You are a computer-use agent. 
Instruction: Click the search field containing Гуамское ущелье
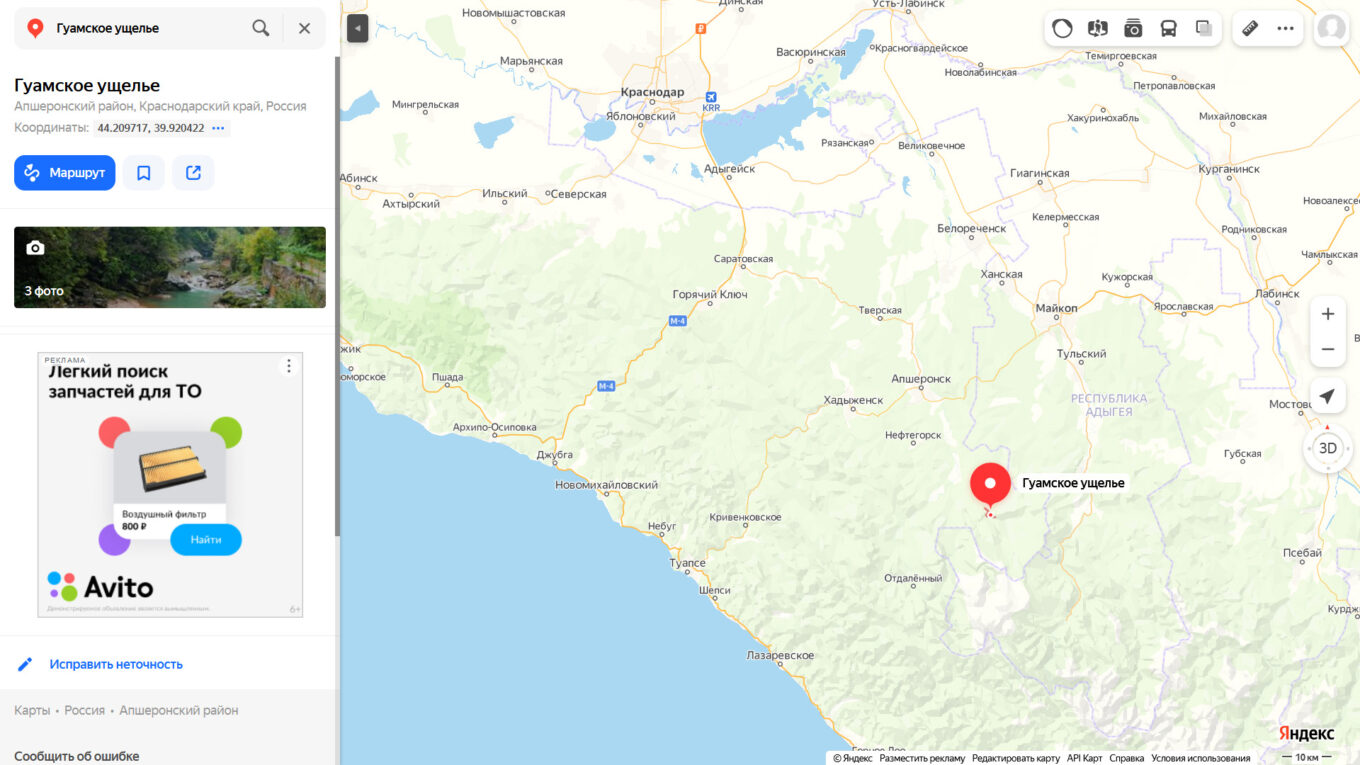(x=148, y=28)
